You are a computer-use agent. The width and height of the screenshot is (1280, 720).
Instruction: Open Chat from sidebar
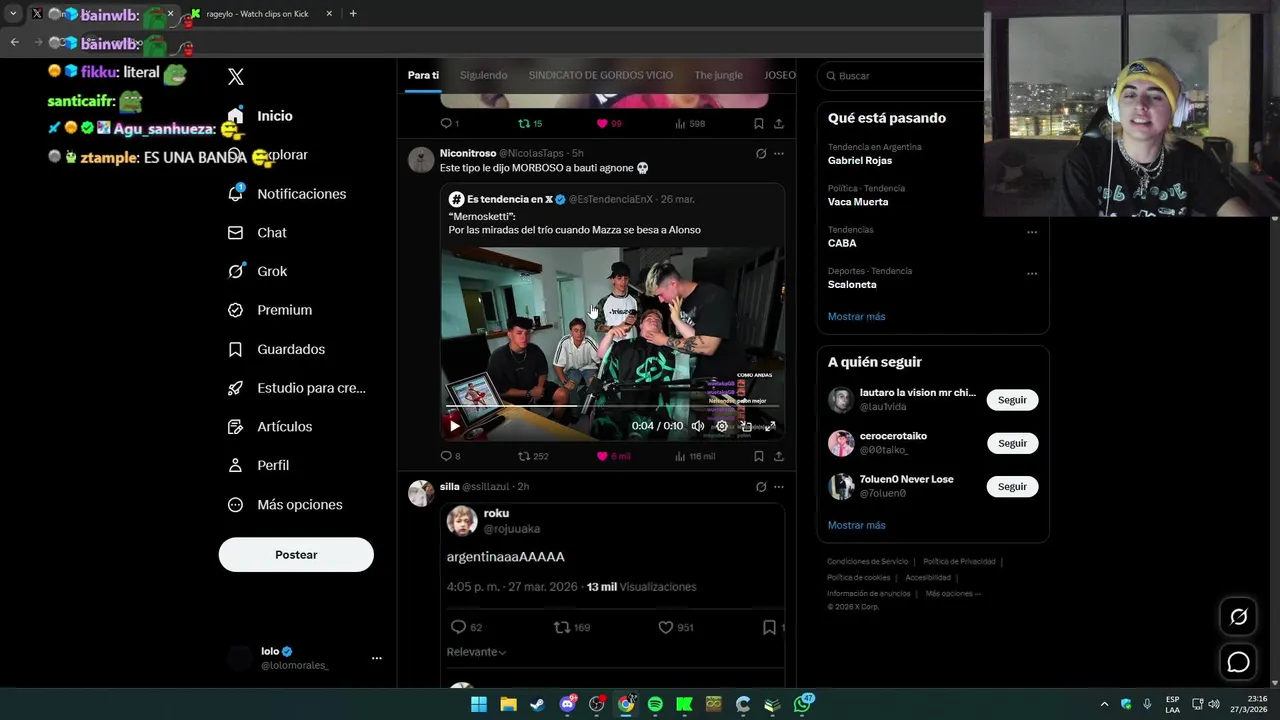tap(257, 233)
